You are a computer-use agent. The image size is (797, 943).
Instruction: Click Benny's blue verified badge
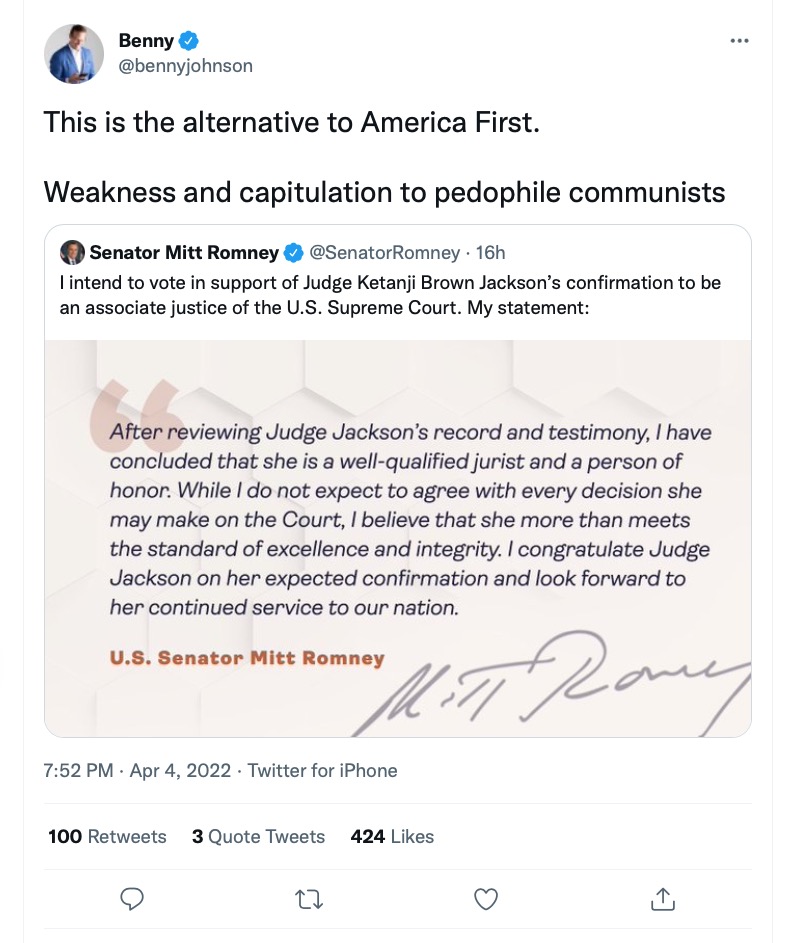[189, 41]
